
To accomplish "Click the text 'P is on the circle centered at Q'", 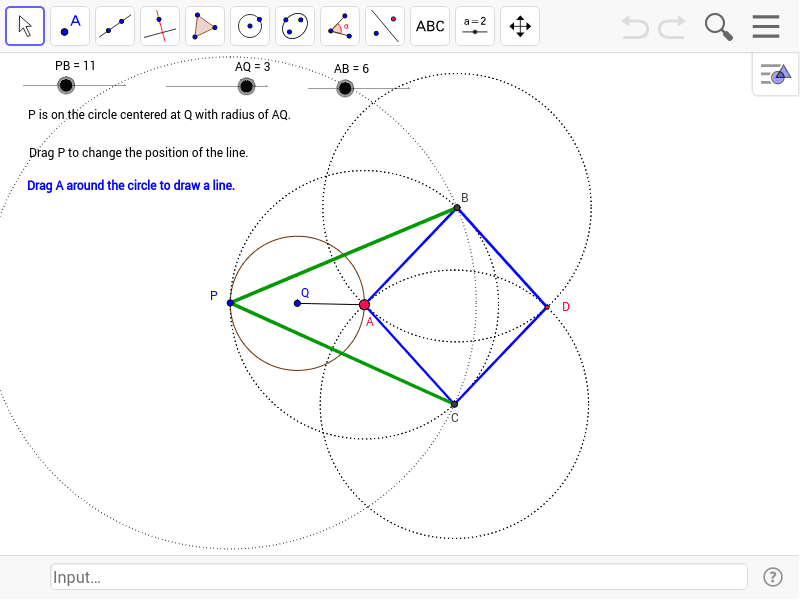I will pyautogui.click(x=110, y=115).
